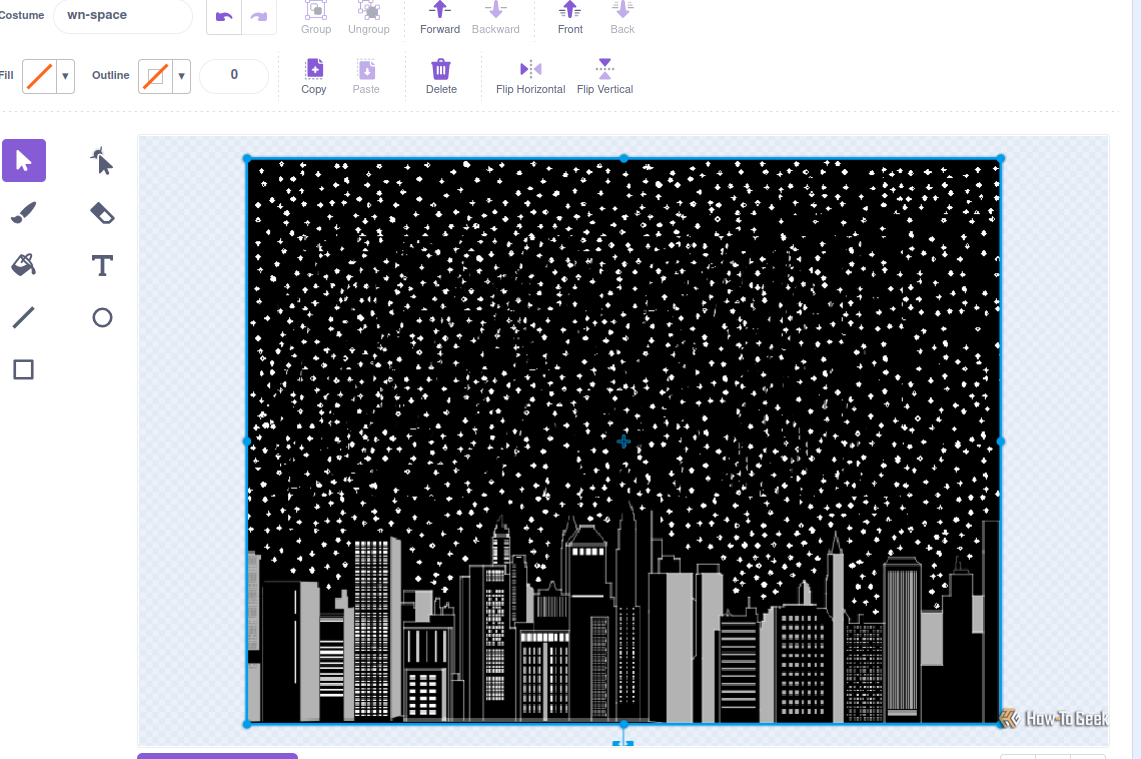
Task: Click the bottom-left corner selection handle
Action: click(247, 724)
